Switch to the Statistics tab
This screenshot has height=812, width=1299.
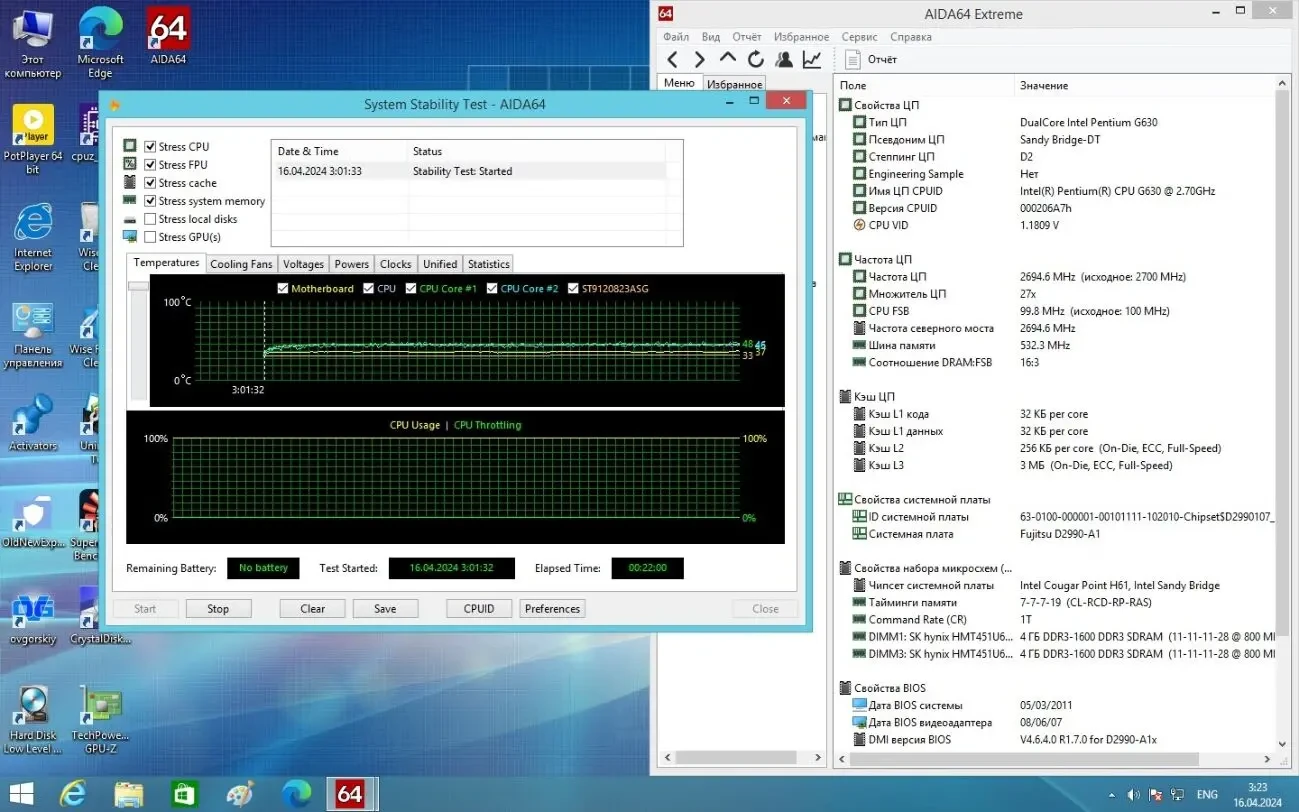488,263
